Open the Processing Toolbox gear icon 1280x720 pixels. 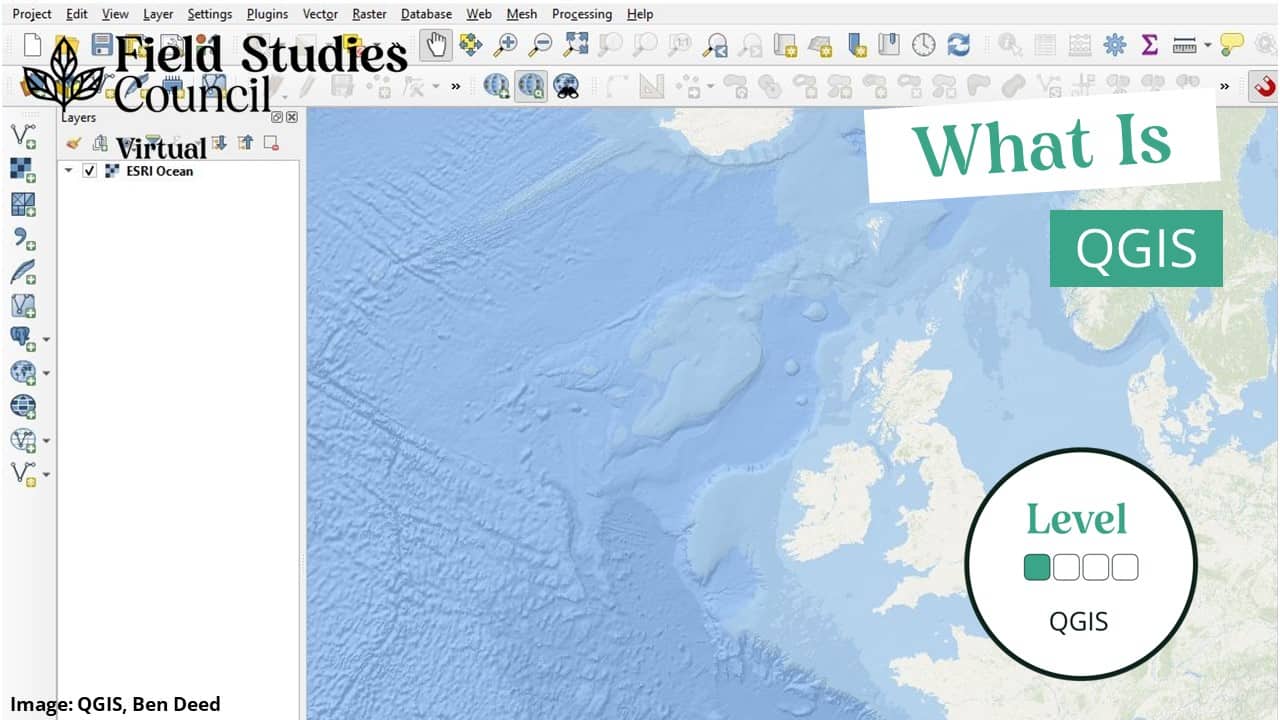point(1115,45)
